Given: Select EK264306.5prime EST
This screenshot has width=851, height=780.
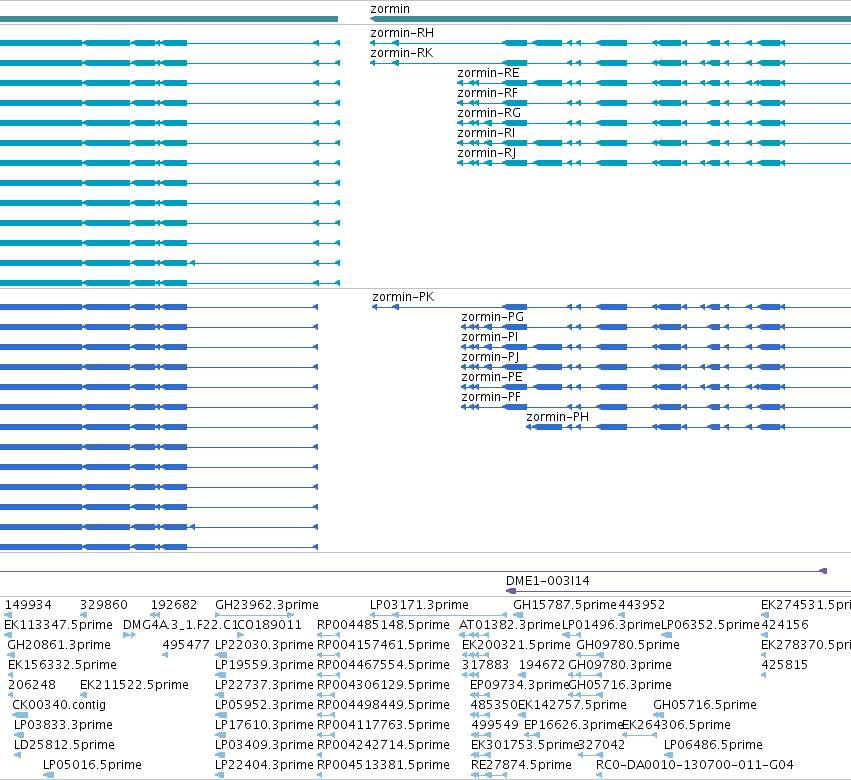Looking at the screenshot, I should 676,725.
